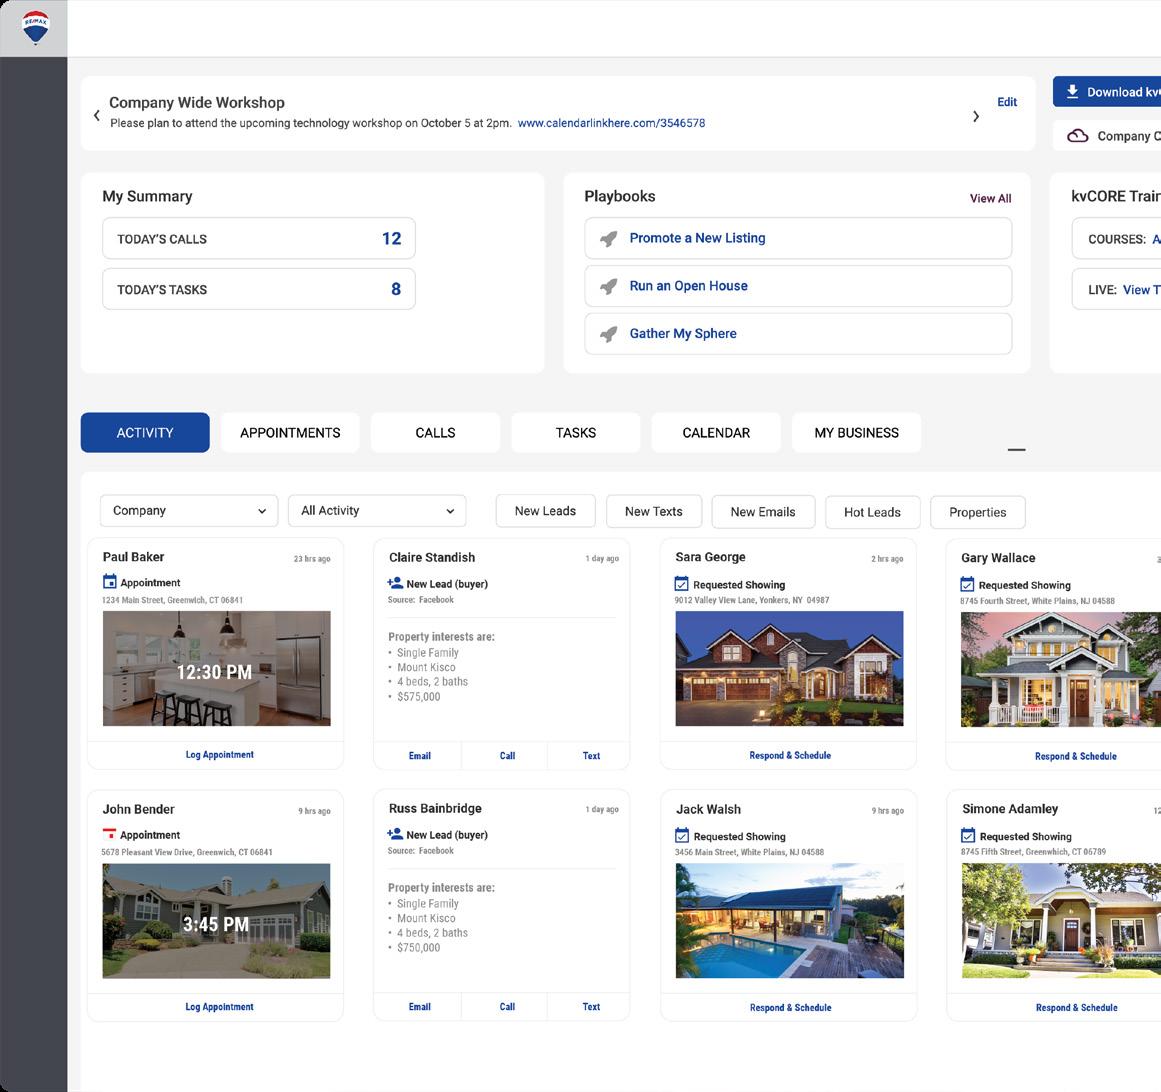Image resolution: width=1161 pixels, height=1092 pixels.
Task: Filter by New Leads
Action: tap(546, 512)
